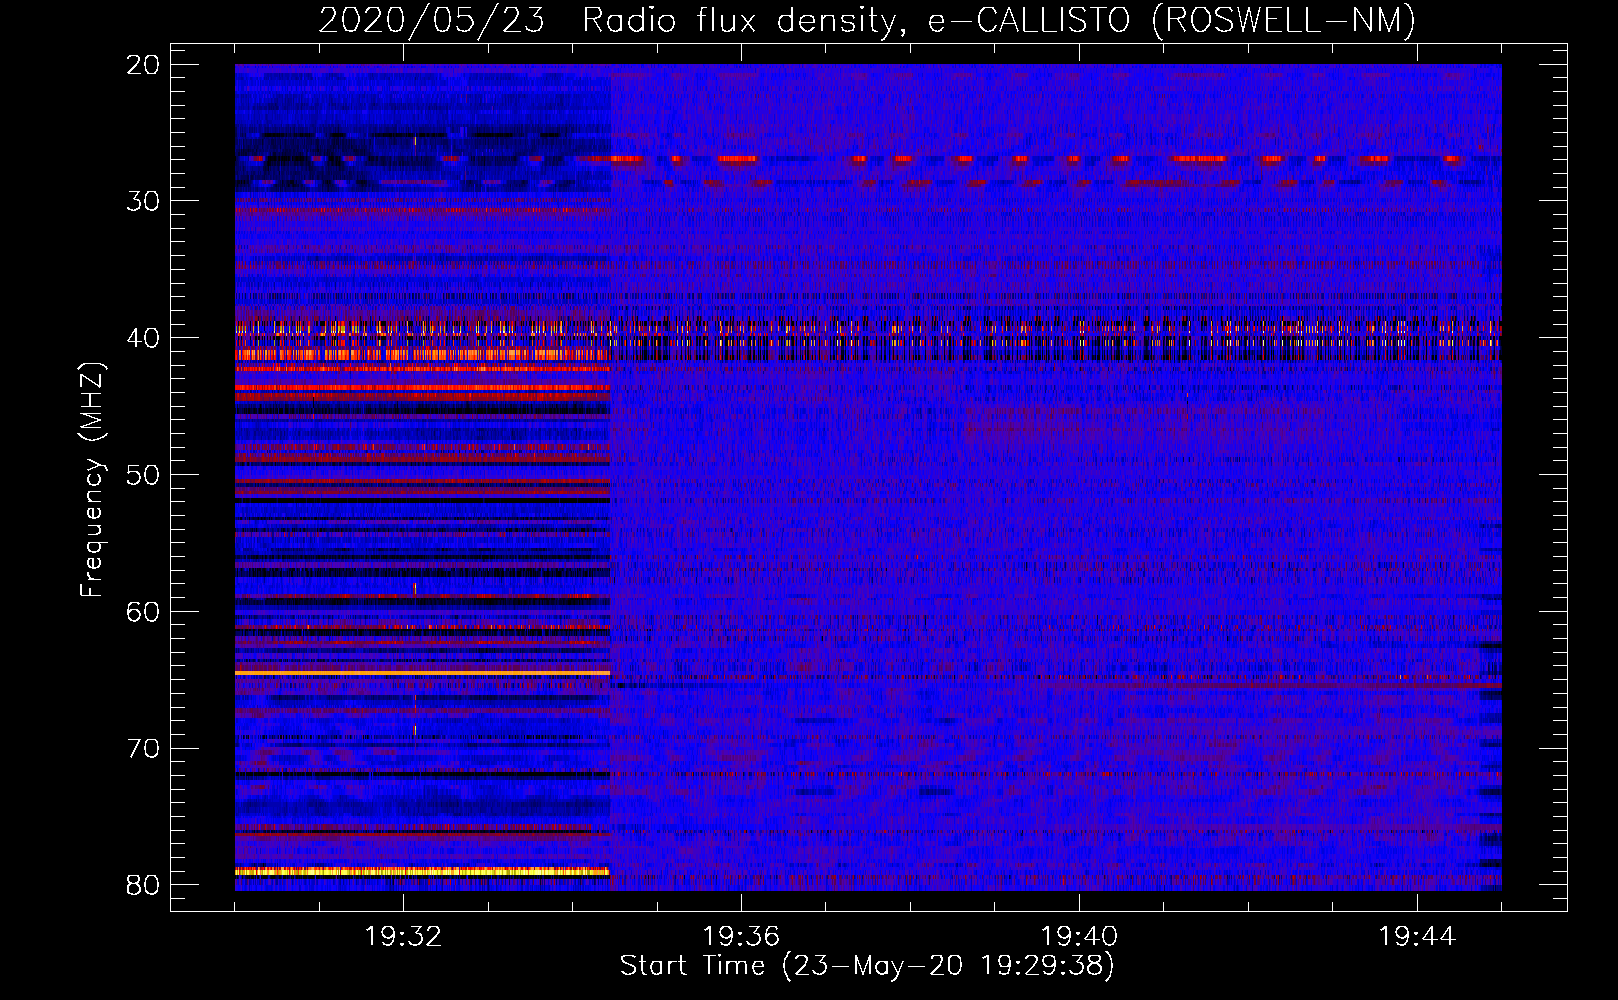Click the yellow horizontal line near 64.5 MHz
The height and width of the screenshot is (1000, 1618).
422,673
